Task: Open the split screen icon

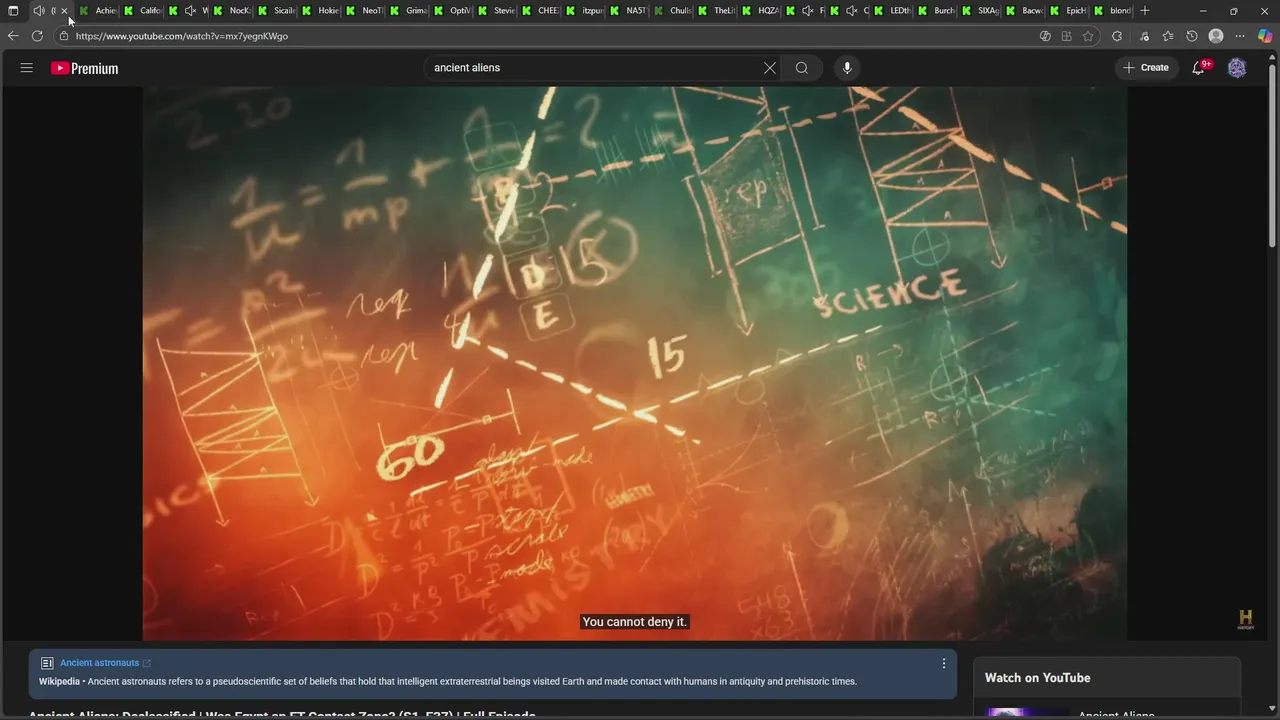Action: (x=1066, y=36)
